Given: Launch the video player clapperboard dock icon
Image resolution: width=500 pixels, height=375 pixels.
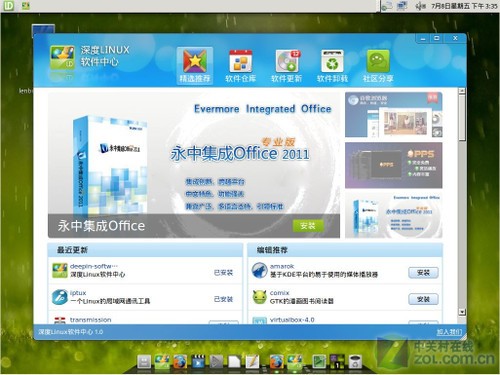Looking at the screenshot, I should pyautogui.click(x=198, y=362).
